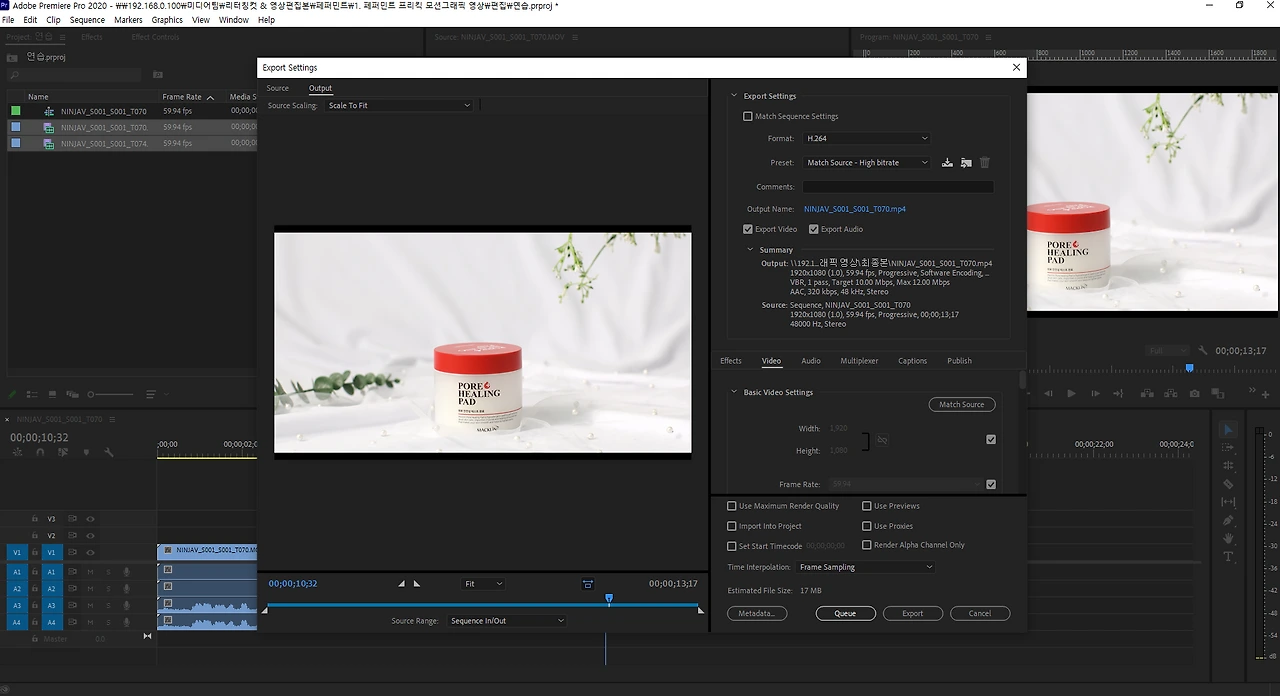Screen dimensions: 1280x696
Task: Select the Pen tool
Action: pos(1229,520)
